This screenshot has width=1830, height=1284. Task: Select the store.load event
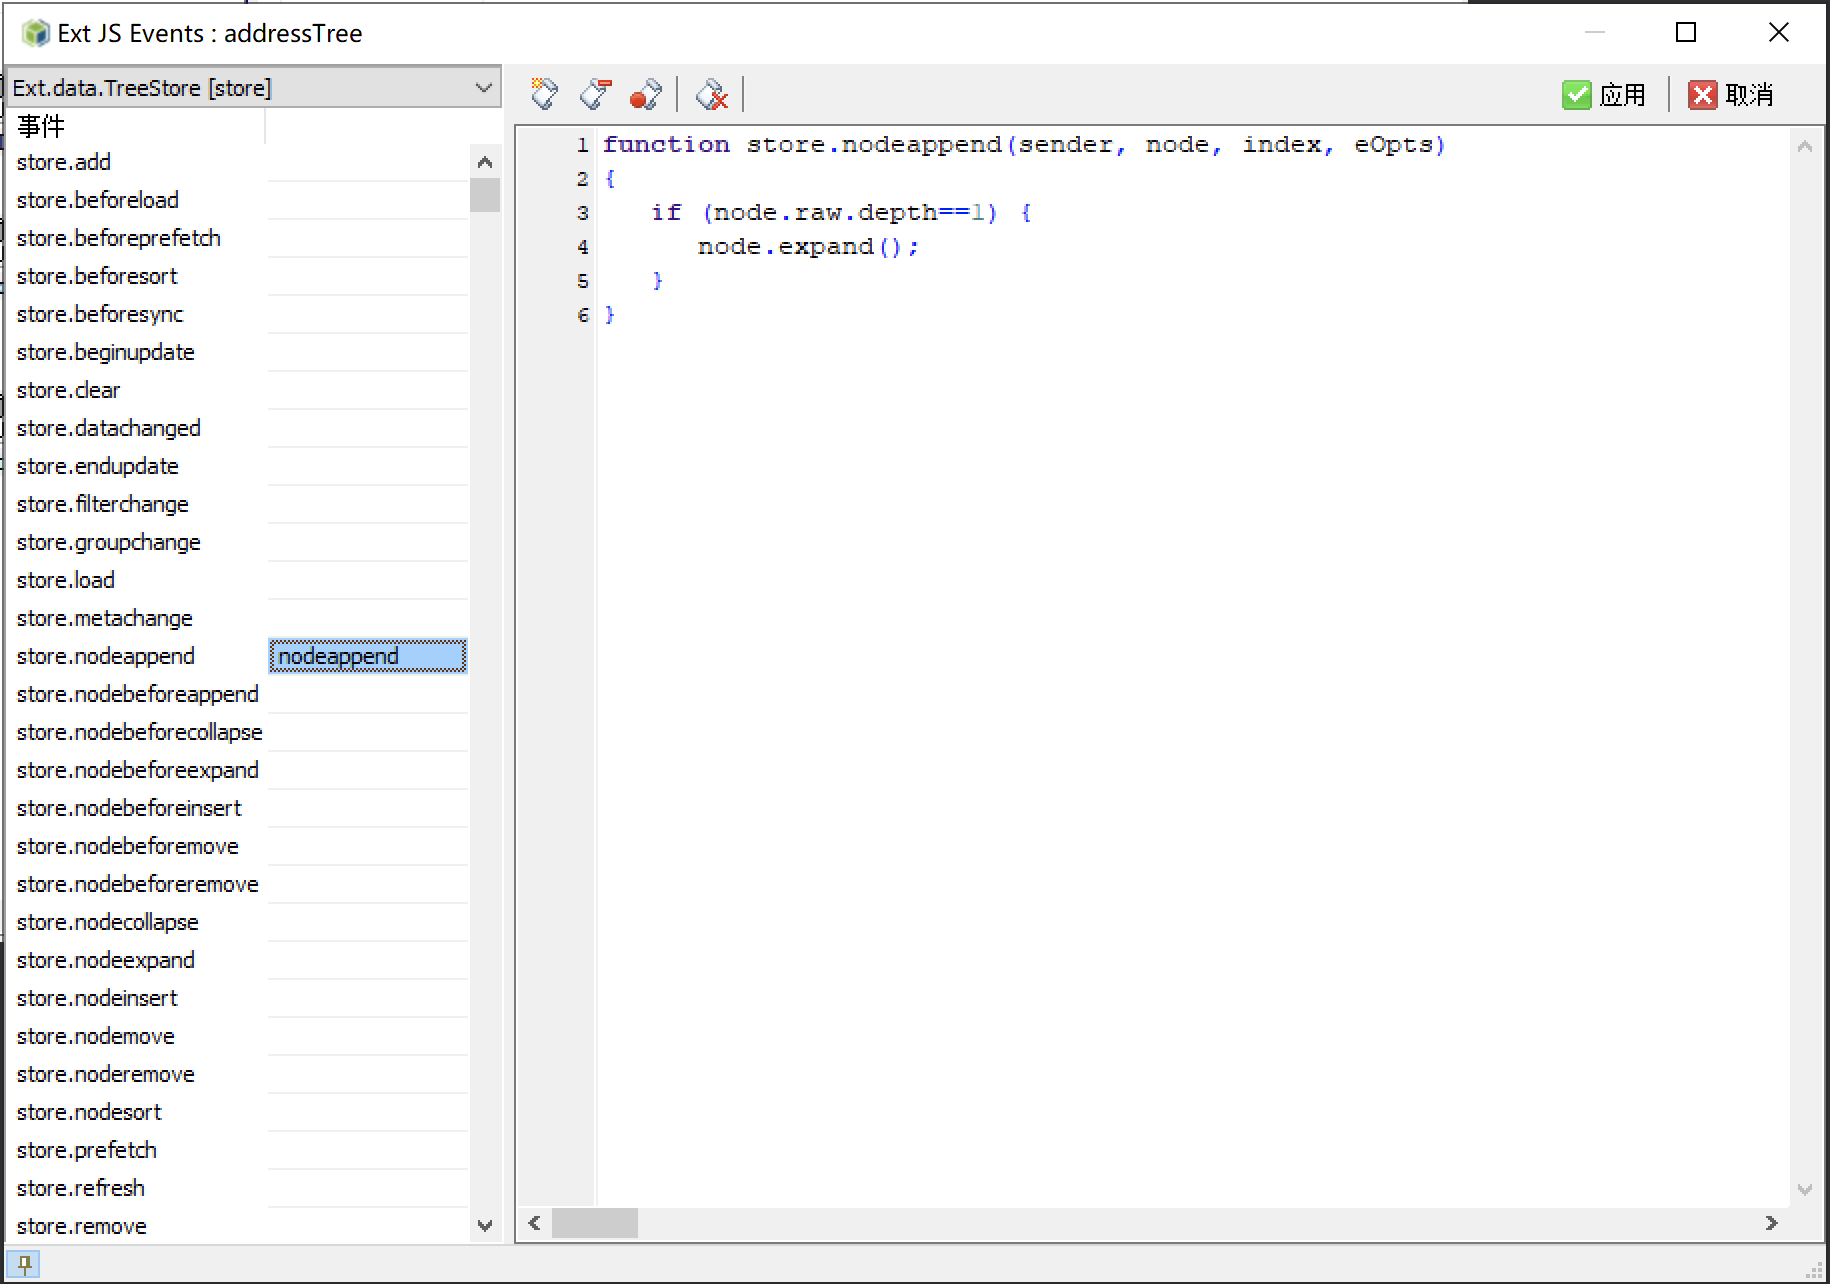coord(66,580)
